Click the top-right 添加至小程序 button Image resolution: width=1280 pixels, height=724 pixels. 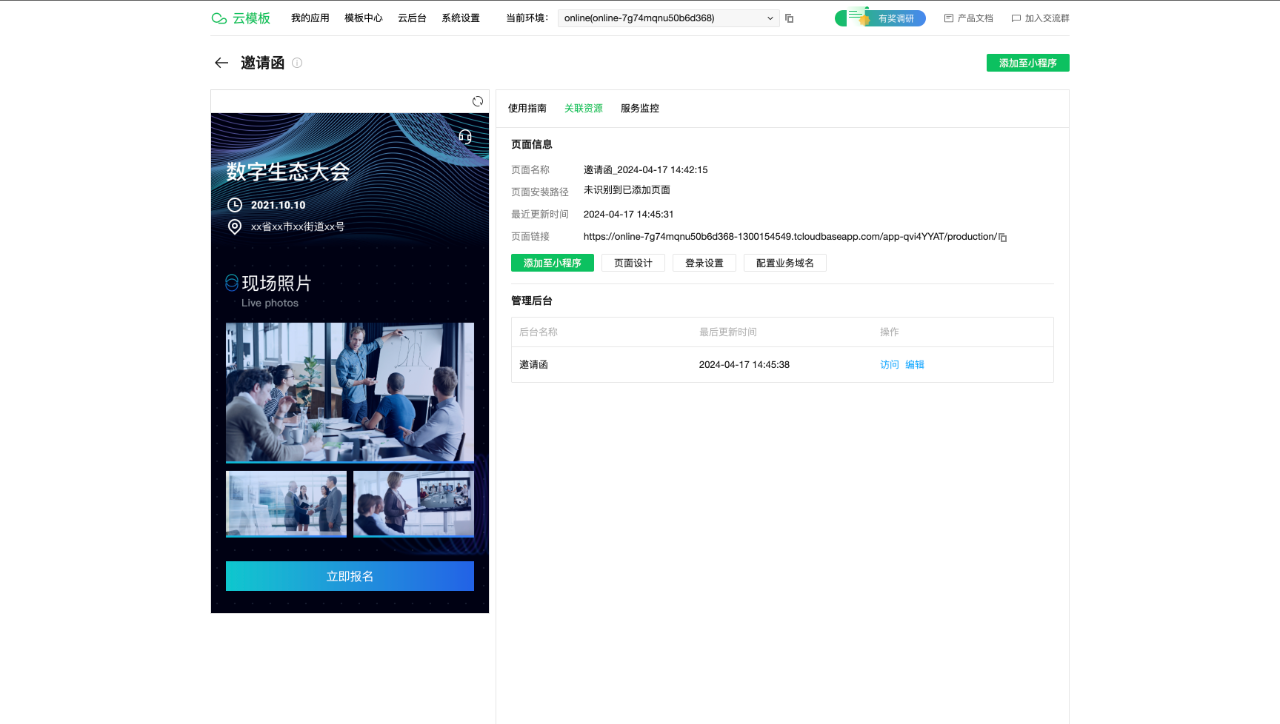(1028, 63)
